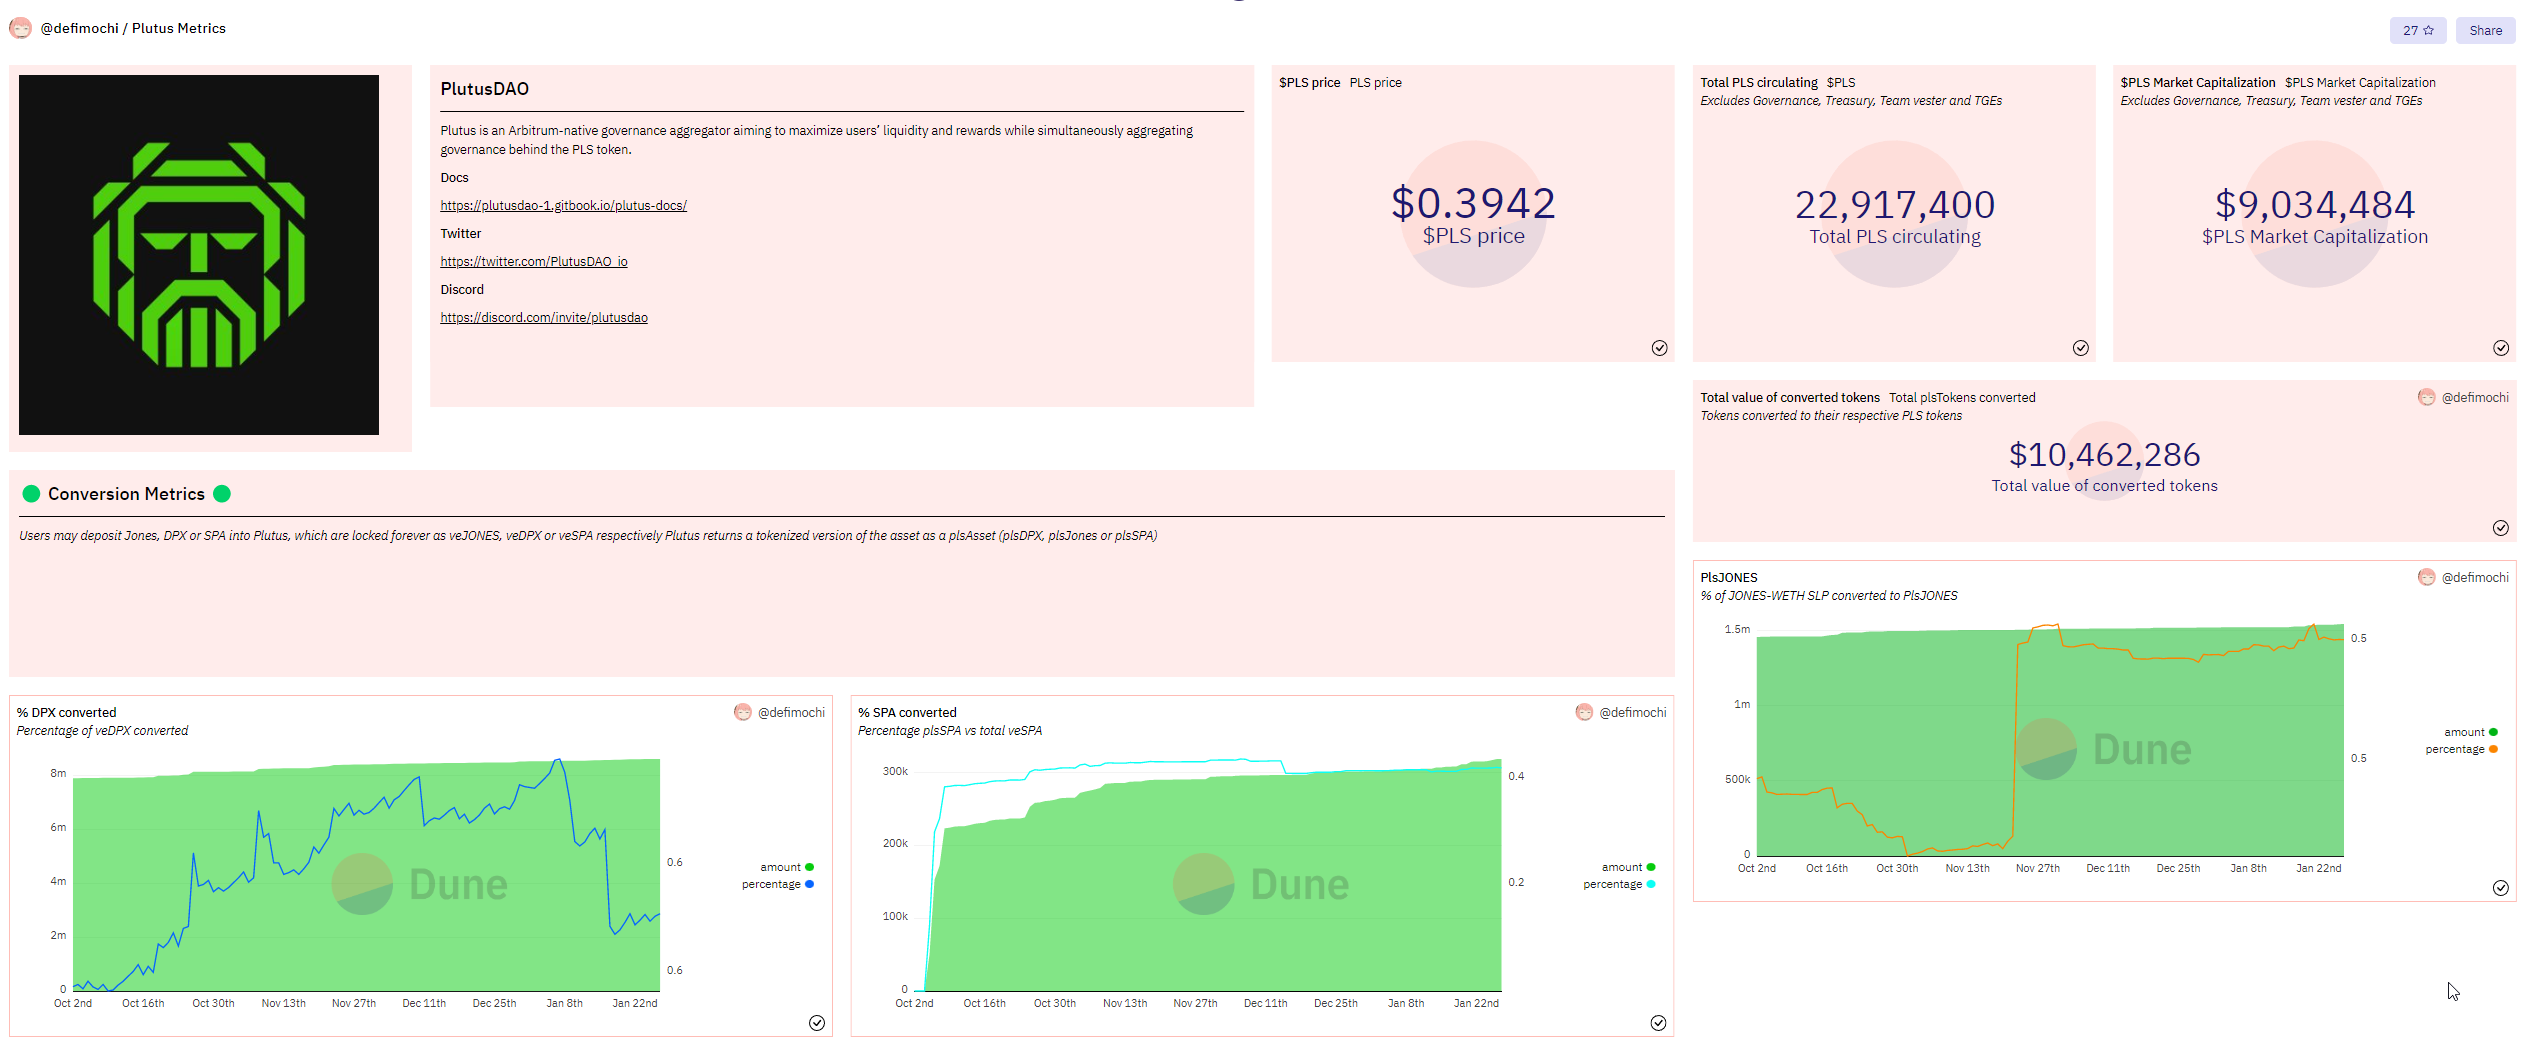Open the '% SPA converted' chart title
This screenshot has width=2533, height=1054.
coord(907,713)
